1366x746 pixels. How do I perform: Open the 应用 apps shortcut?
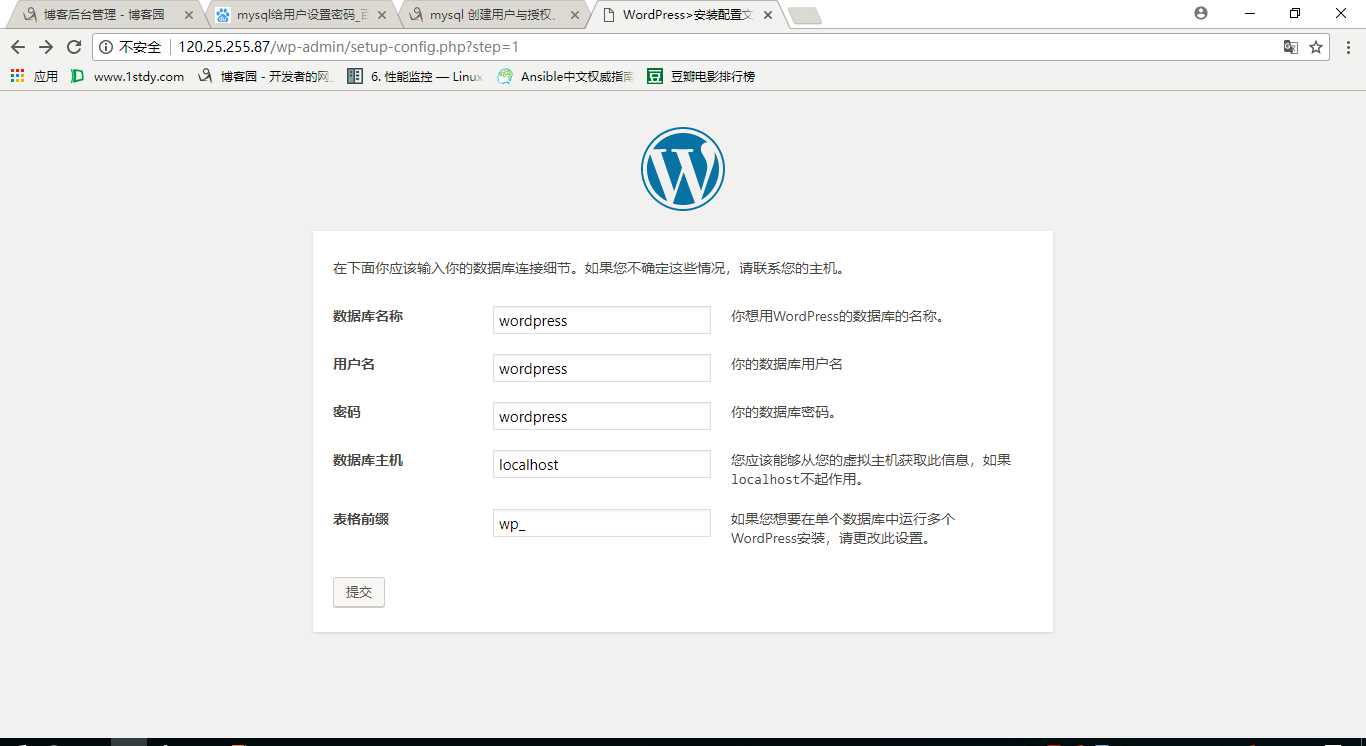coord(34,76)
